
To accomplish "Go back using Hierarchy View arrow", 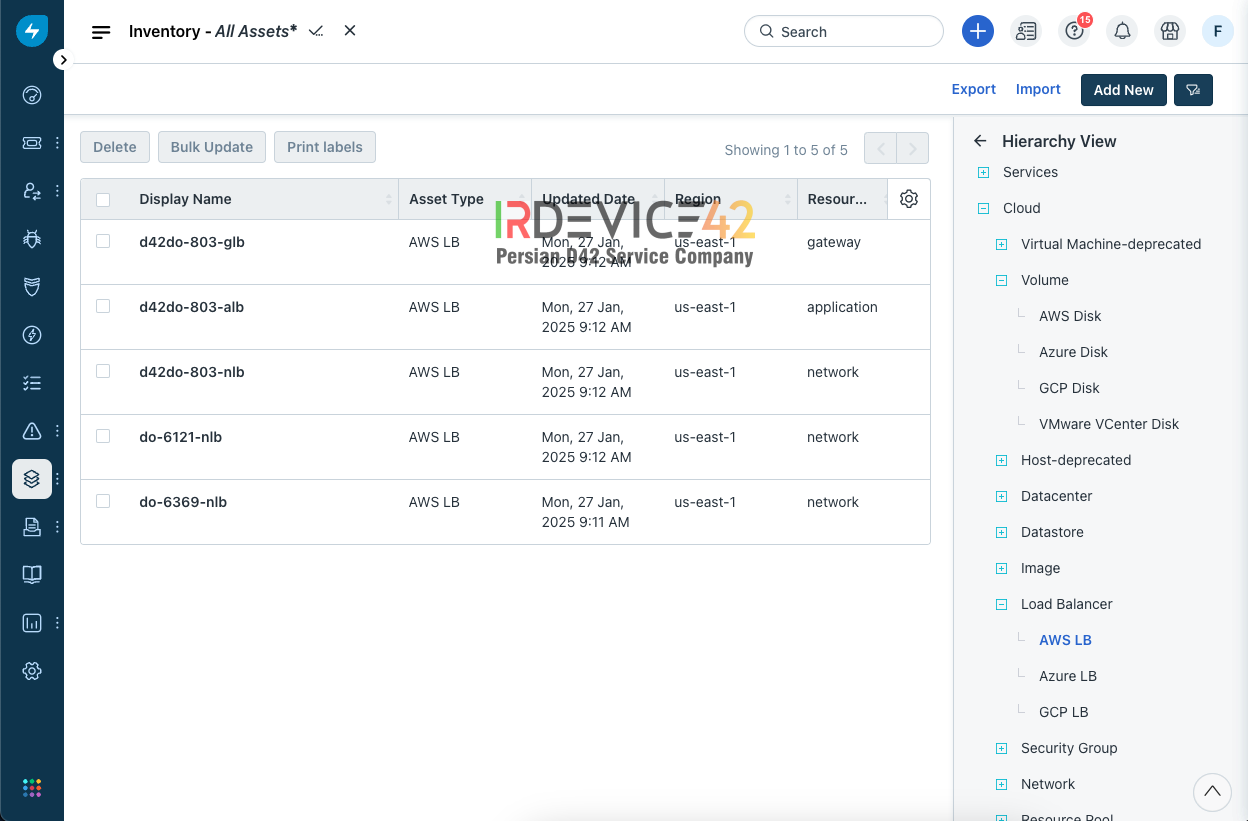I will click(x=980, y=141).
